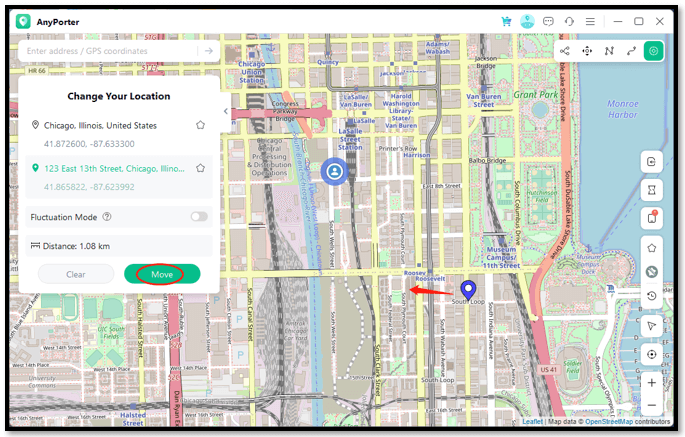Viewport: 685px width, 437px height.
Task: Open the shopping cart icon
Action: [x=506, y=21]
